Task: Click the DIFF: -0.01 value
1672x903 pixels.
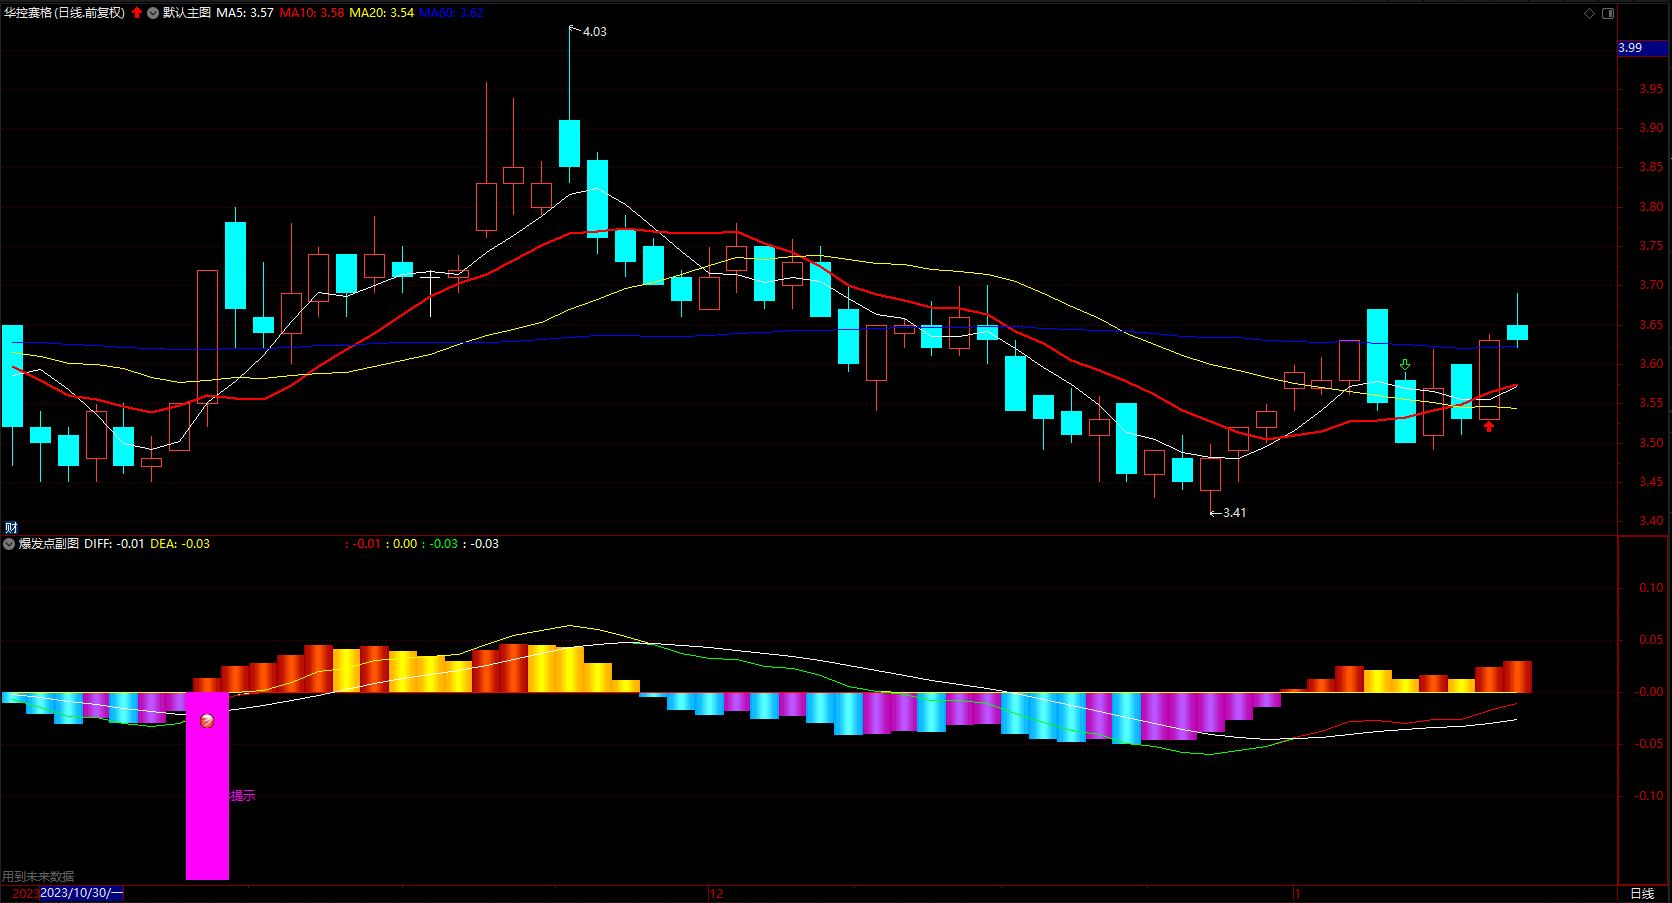Action: pyautogui.click(x=114, y=544)
